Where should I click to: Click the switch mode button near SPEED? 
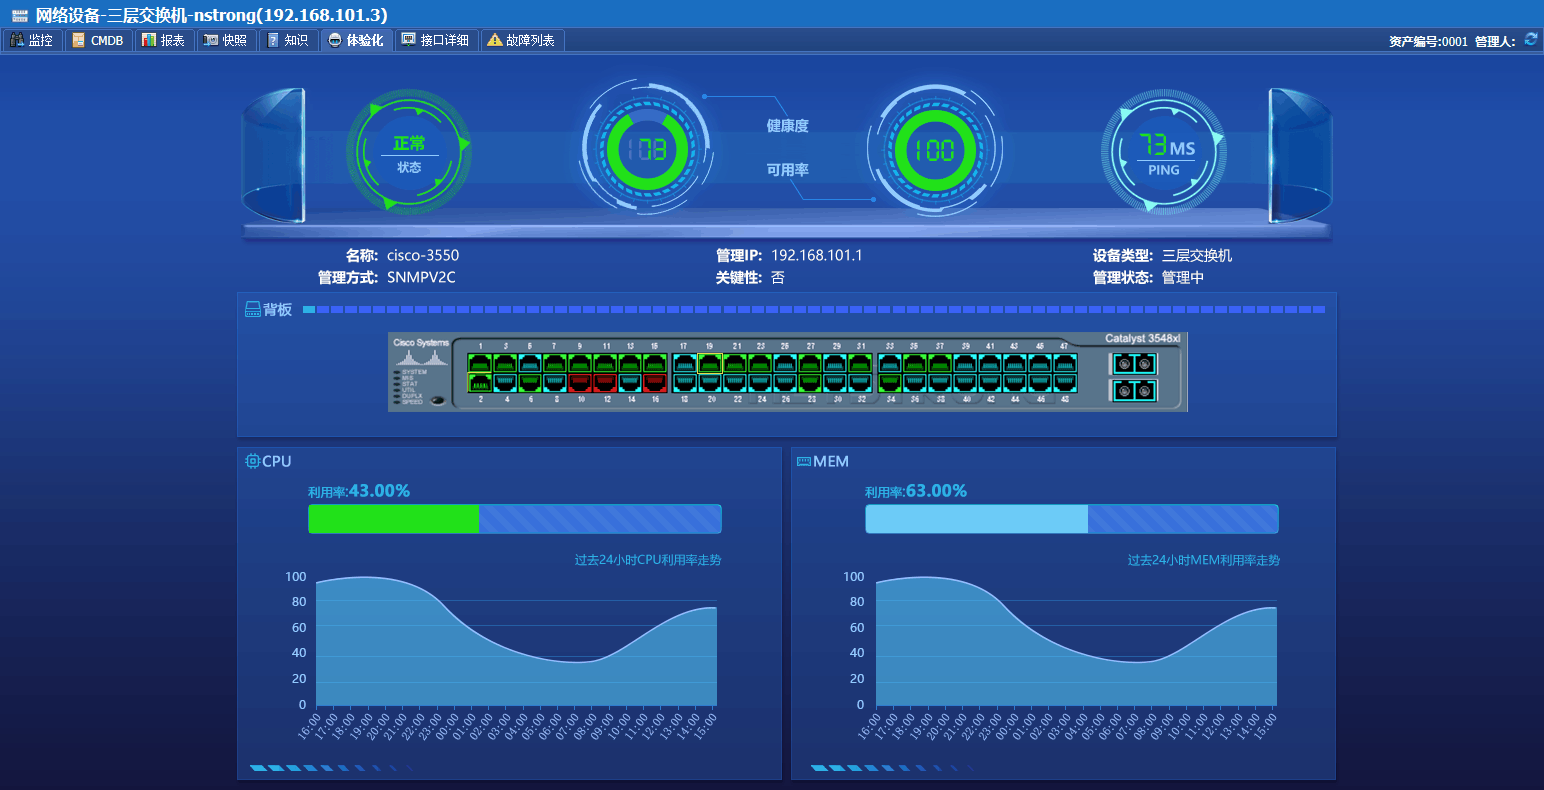[x=438, y=400]
